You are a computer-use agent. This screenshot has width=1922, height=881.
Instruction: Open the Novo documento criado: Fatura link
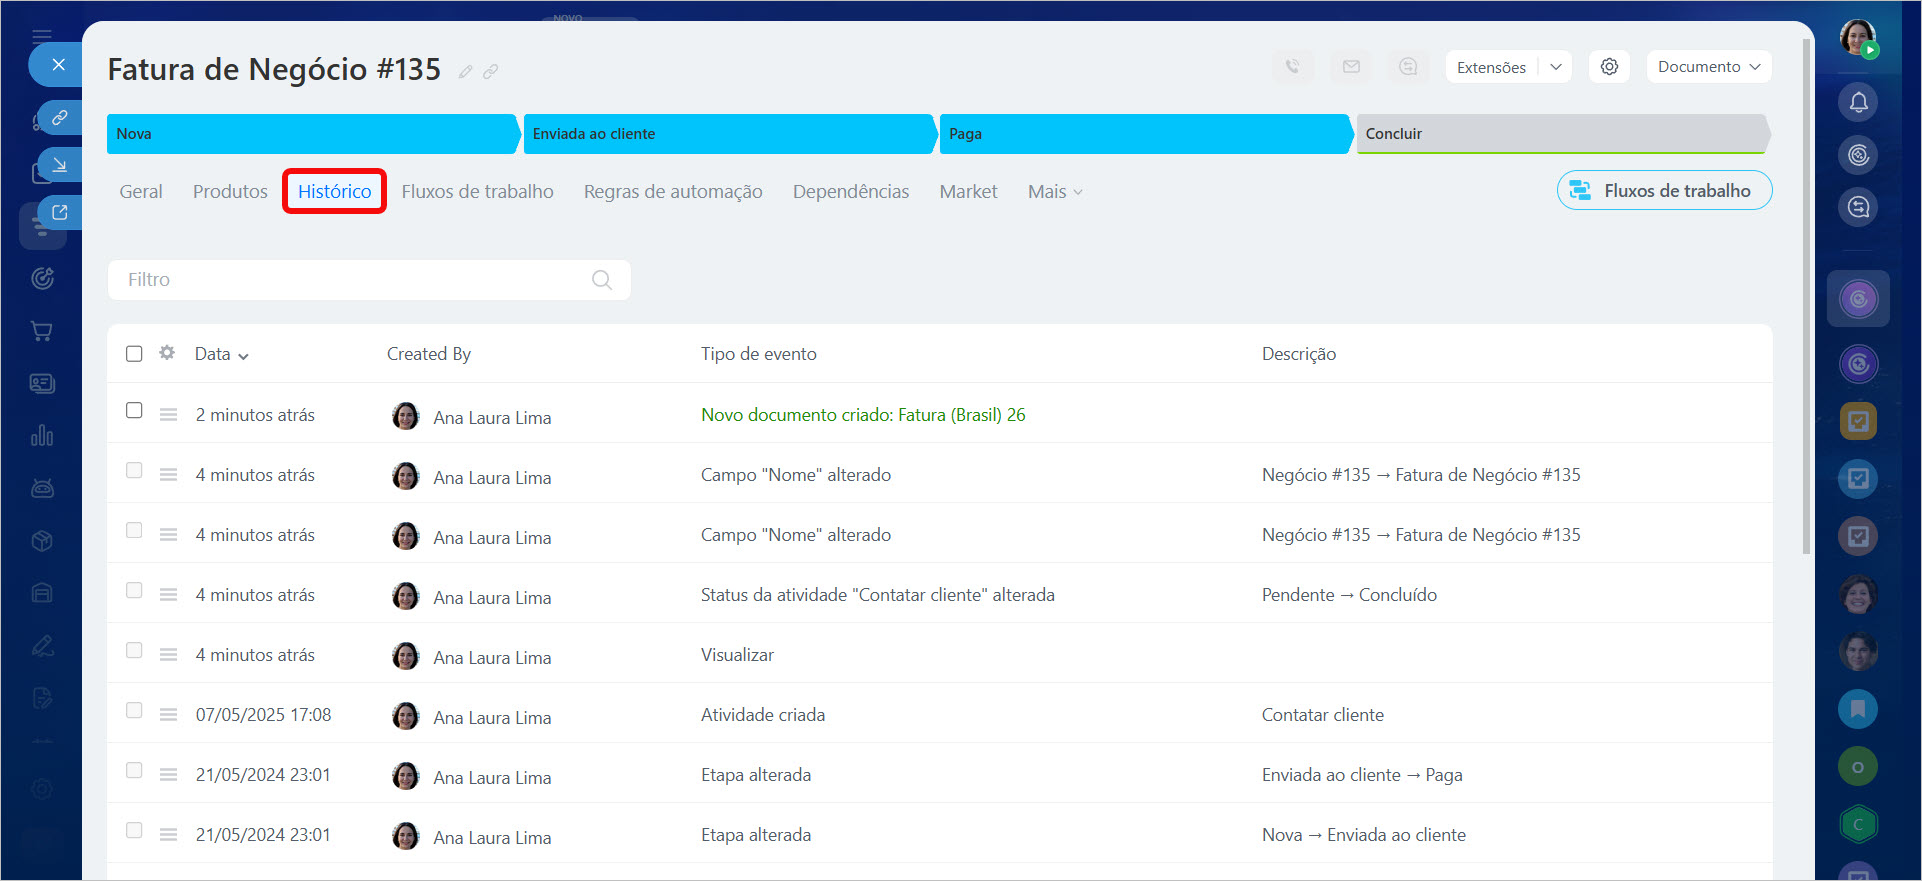[x=862, y=415]
